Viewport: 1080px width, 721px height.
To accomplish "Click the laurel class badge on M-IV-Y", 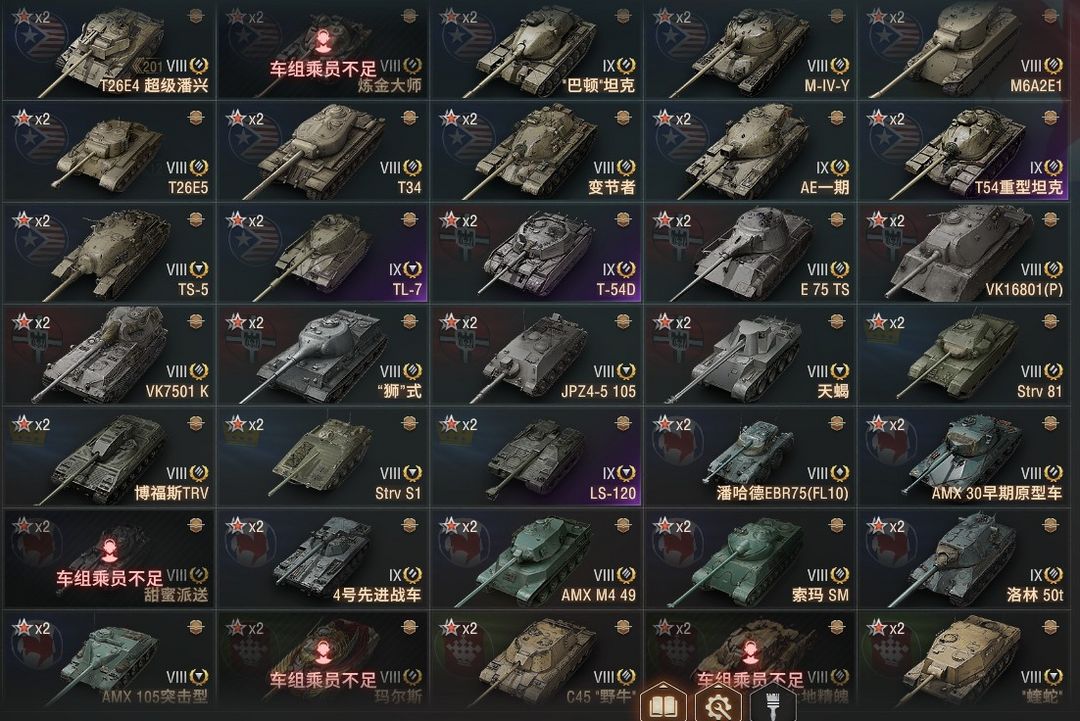I will pyautogui.click(x=840, y=65).
